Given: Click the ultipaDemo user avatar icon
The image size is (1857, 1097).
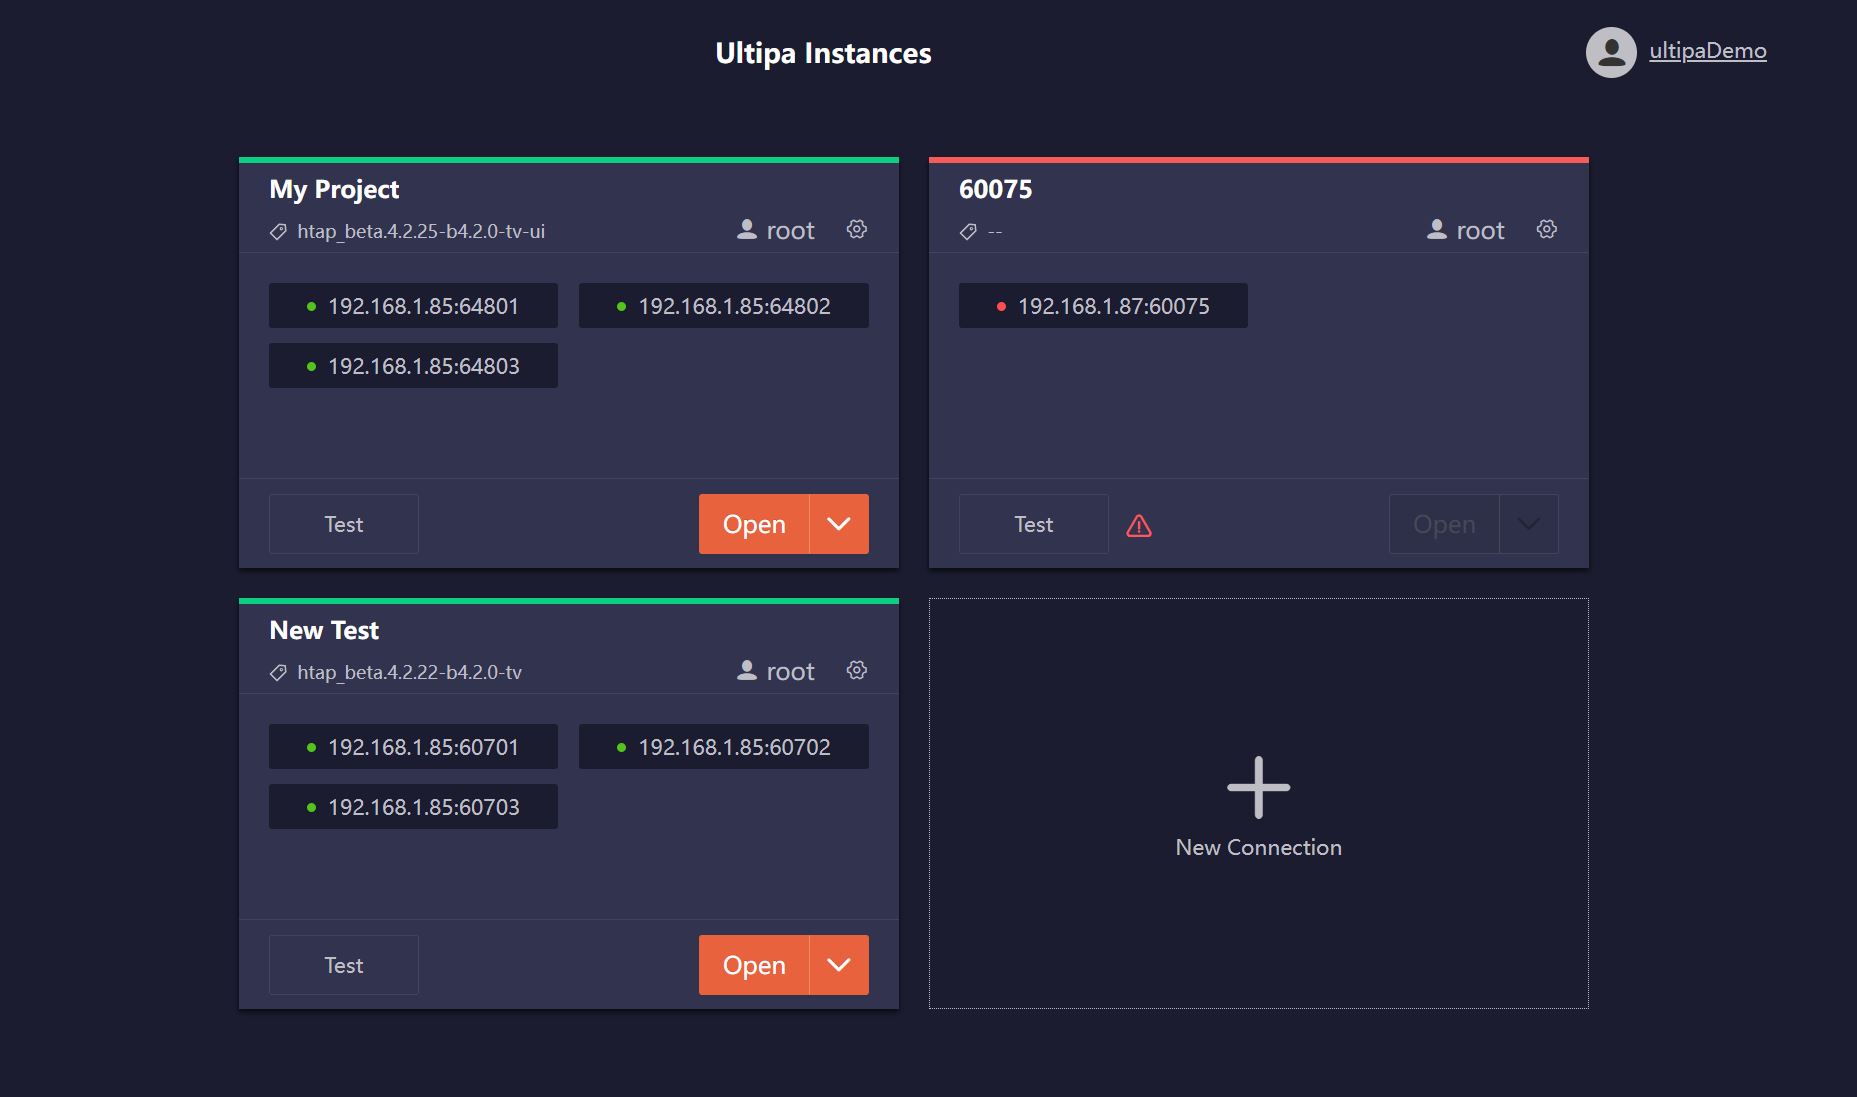Looking at the screenshot, I should 1611,52.
